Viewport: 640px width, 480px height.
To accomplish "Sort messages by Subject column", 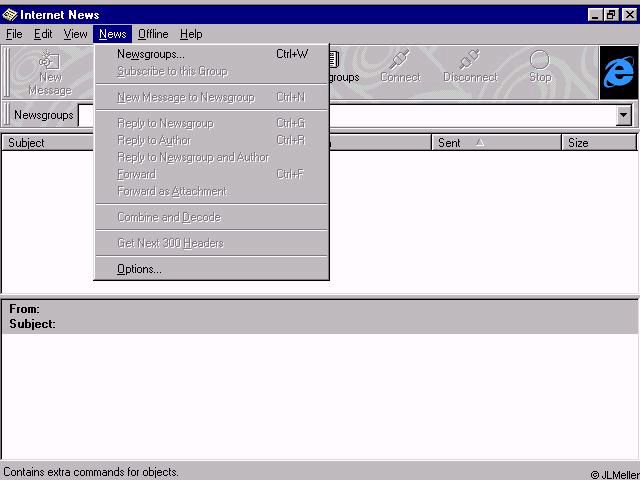I will tap(48, 143).
